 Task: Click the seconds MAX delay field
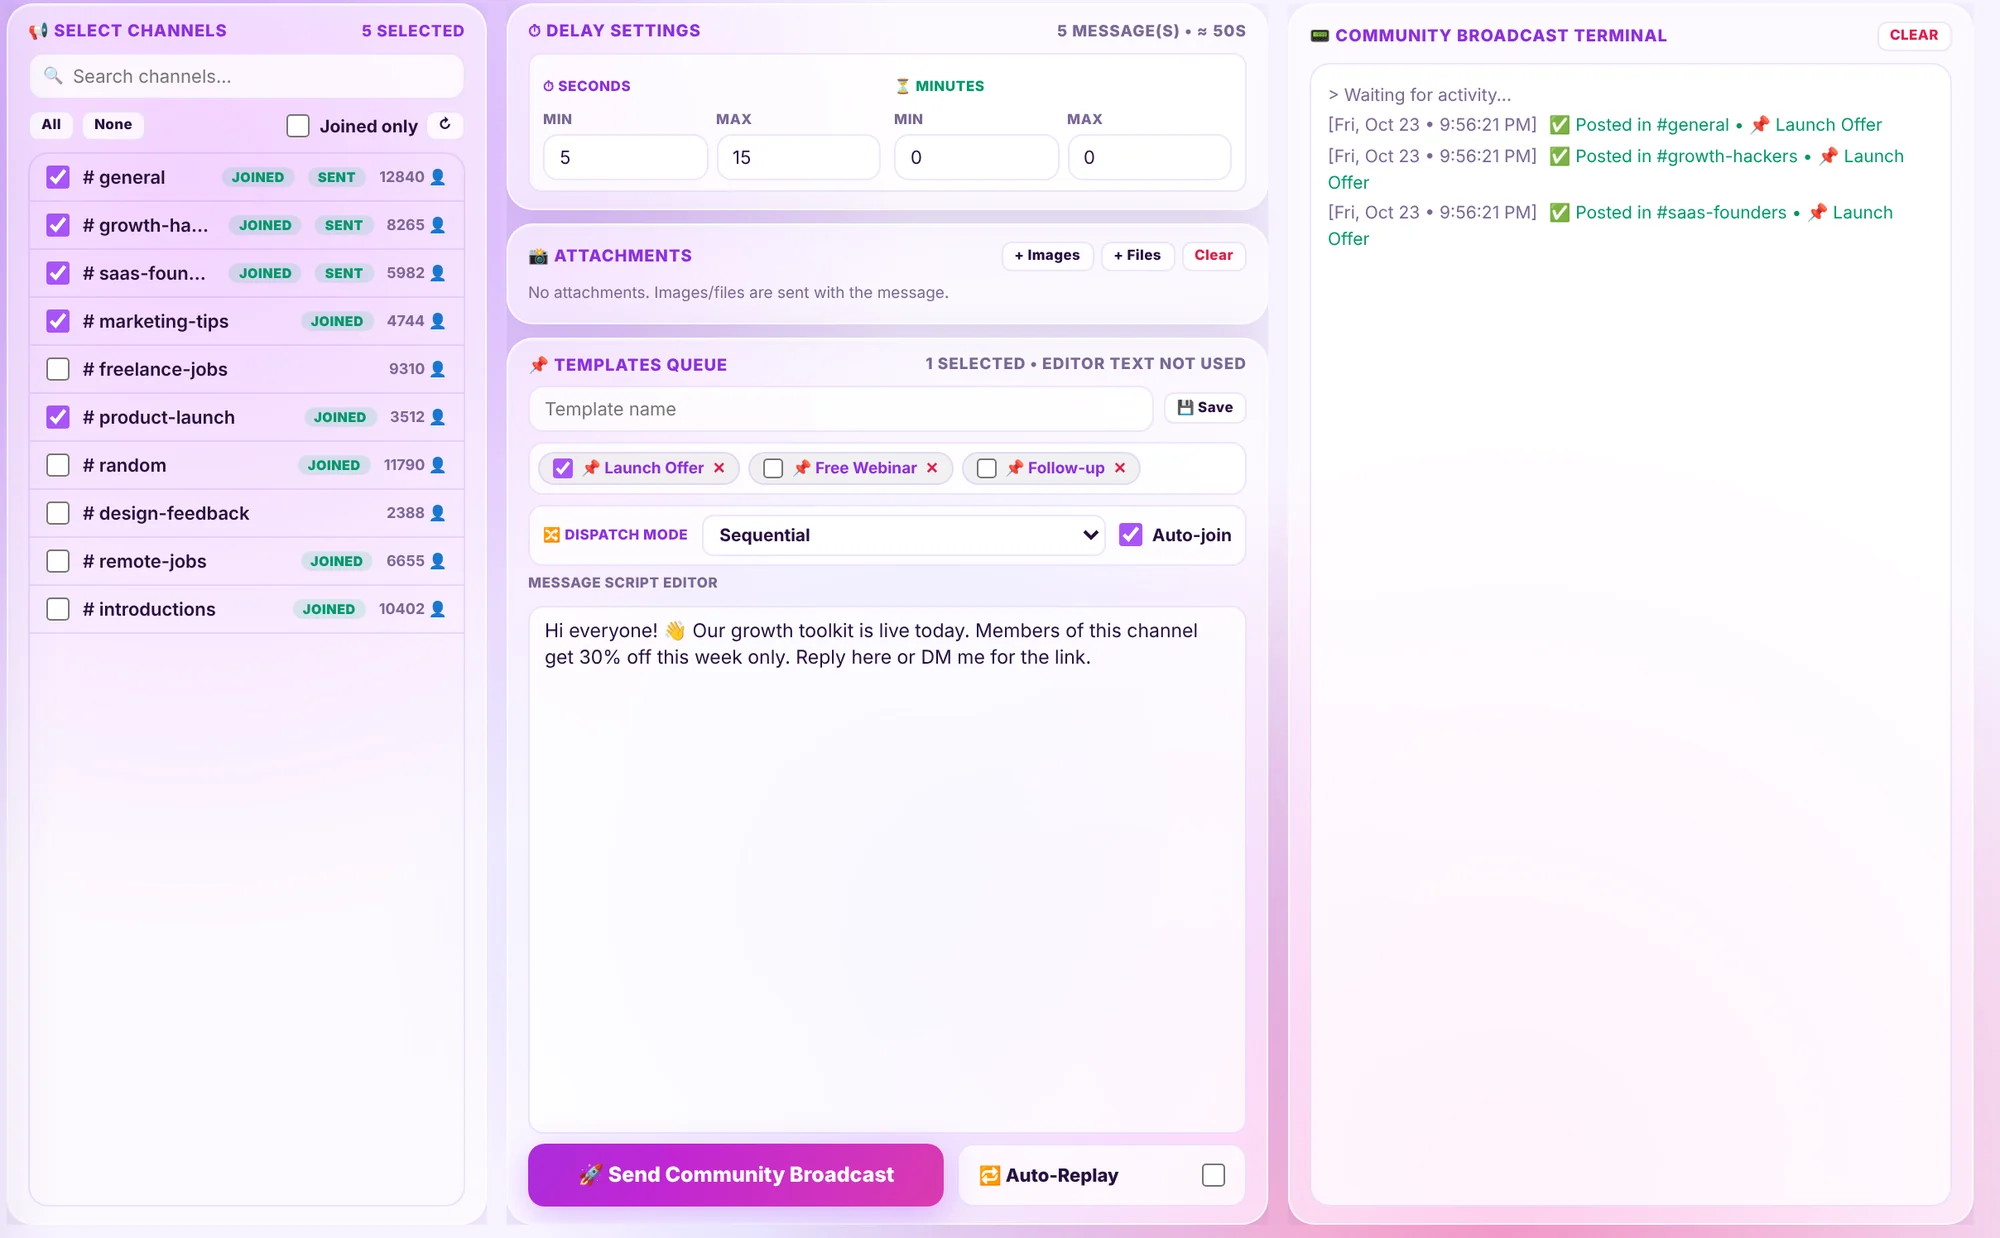pos(798,157)
